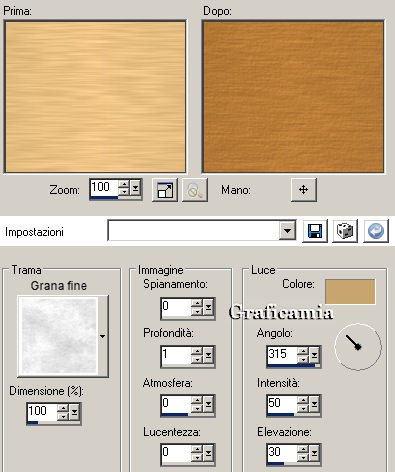Image resolution: width=395 pixels, height=472 pixels.
Task: Click the Dopo preview image
Action: [293, 97]
